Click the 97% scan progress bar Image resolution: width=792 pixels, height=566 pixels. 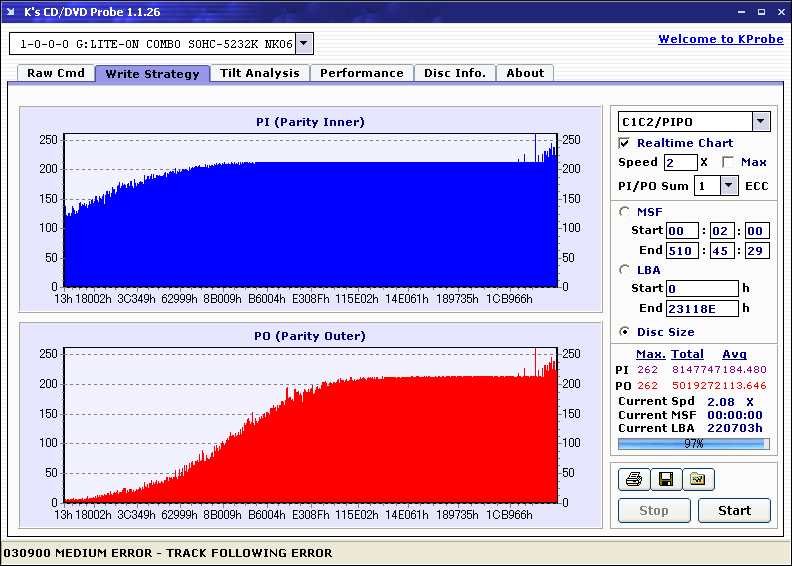click(694, 444)
